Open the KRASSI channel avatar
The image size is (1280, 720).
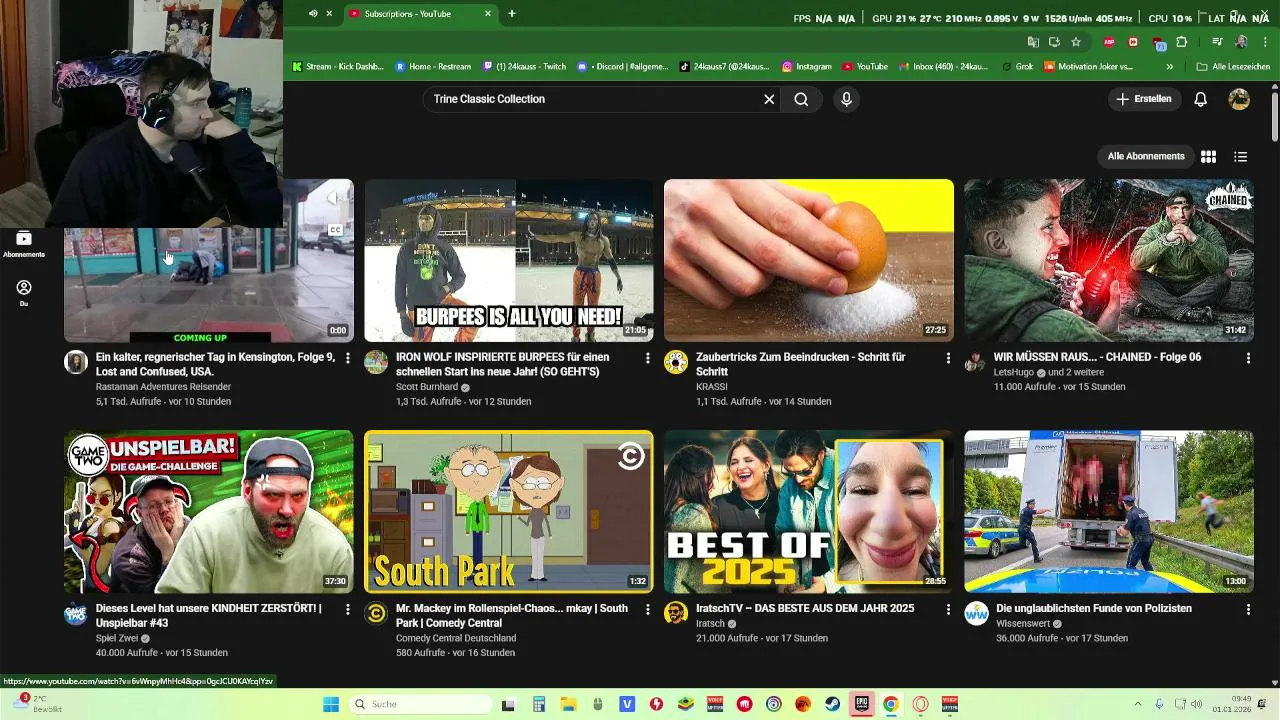(x=676, y=362)
